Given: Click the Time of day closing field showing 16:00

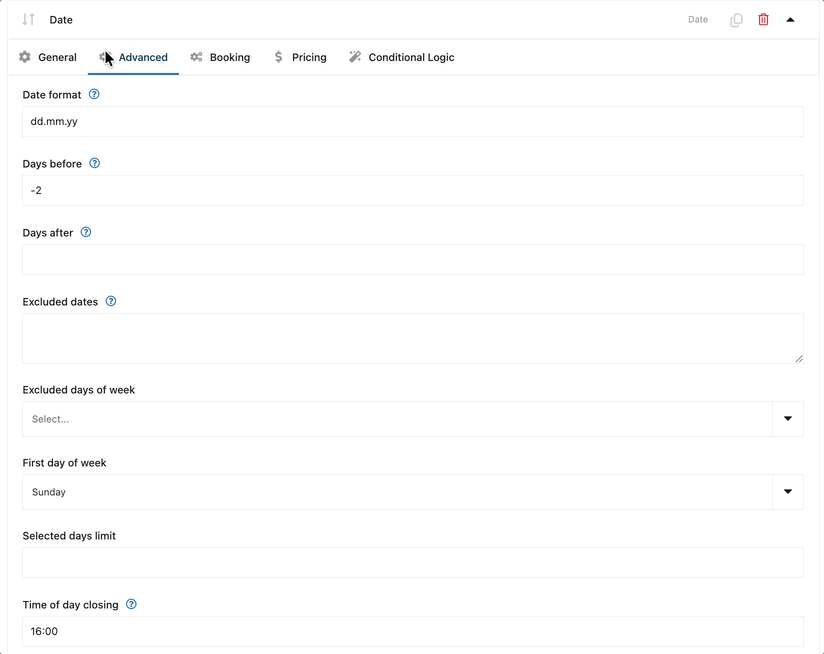Looking at the screenshot, I should [x=412, y=631].
